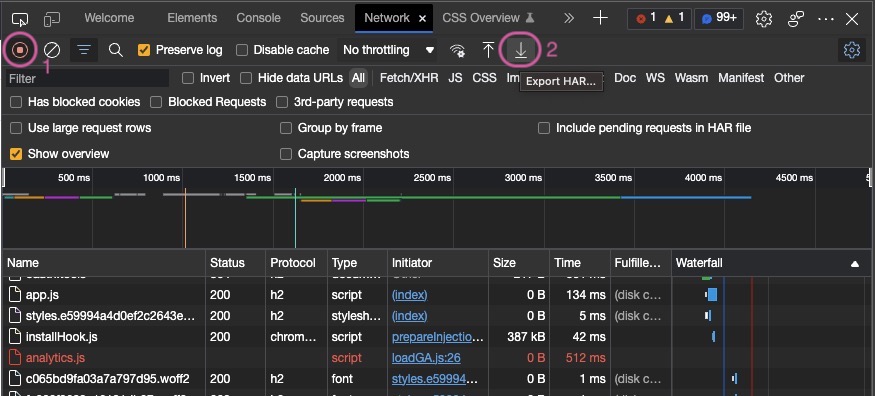Enable Group by frame checkbox
The width and height of the screenshot is (875, 396).
pyautogui.click(x=286, y=128)
